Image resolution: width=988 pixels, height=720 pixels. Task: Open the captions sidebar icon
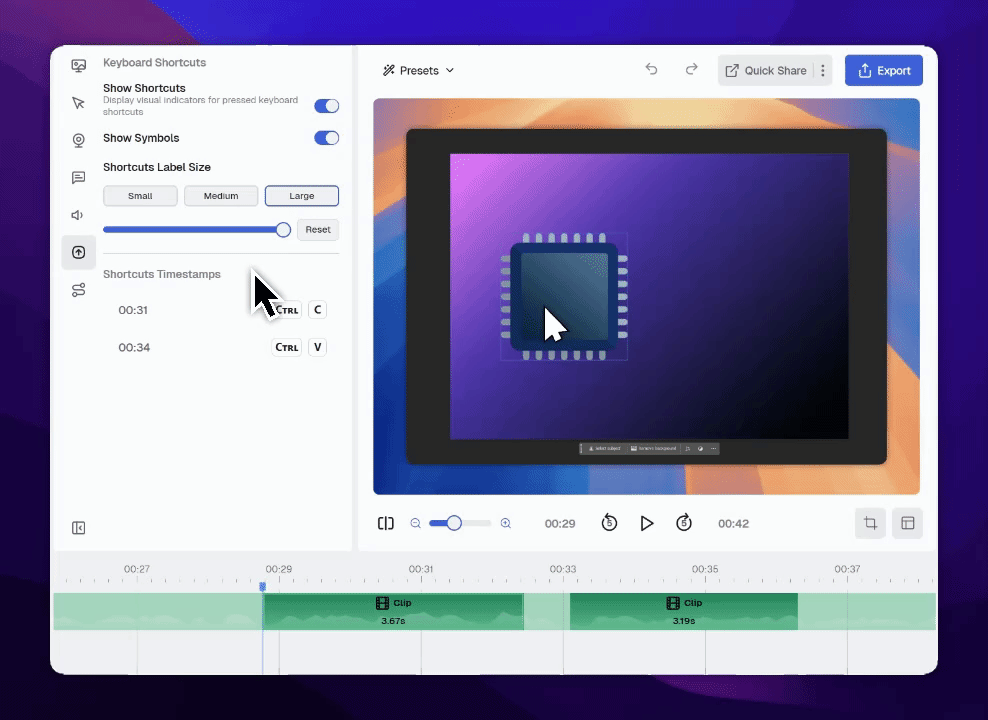[x=79, y=178]
